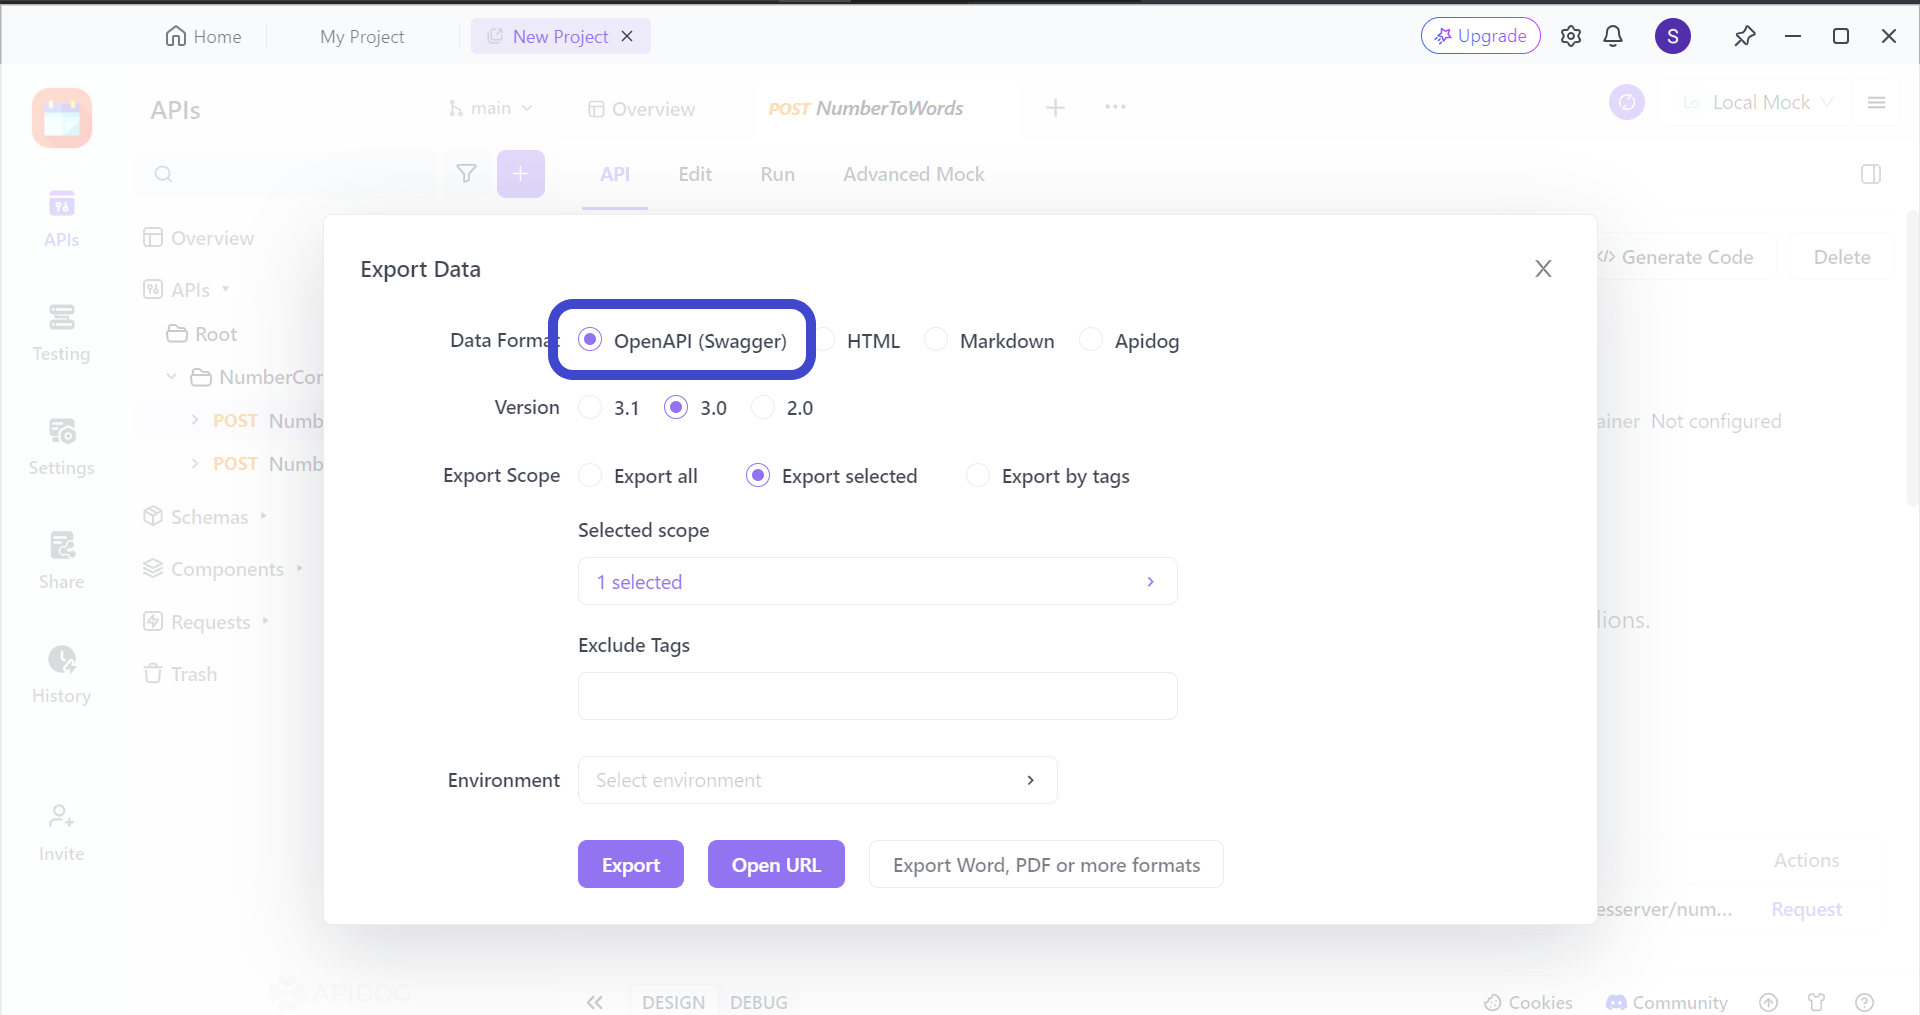The width and height of the screenshot is (1920, 1015).
Task: Open the Overview tab
Action: click(x=641, y=109)
